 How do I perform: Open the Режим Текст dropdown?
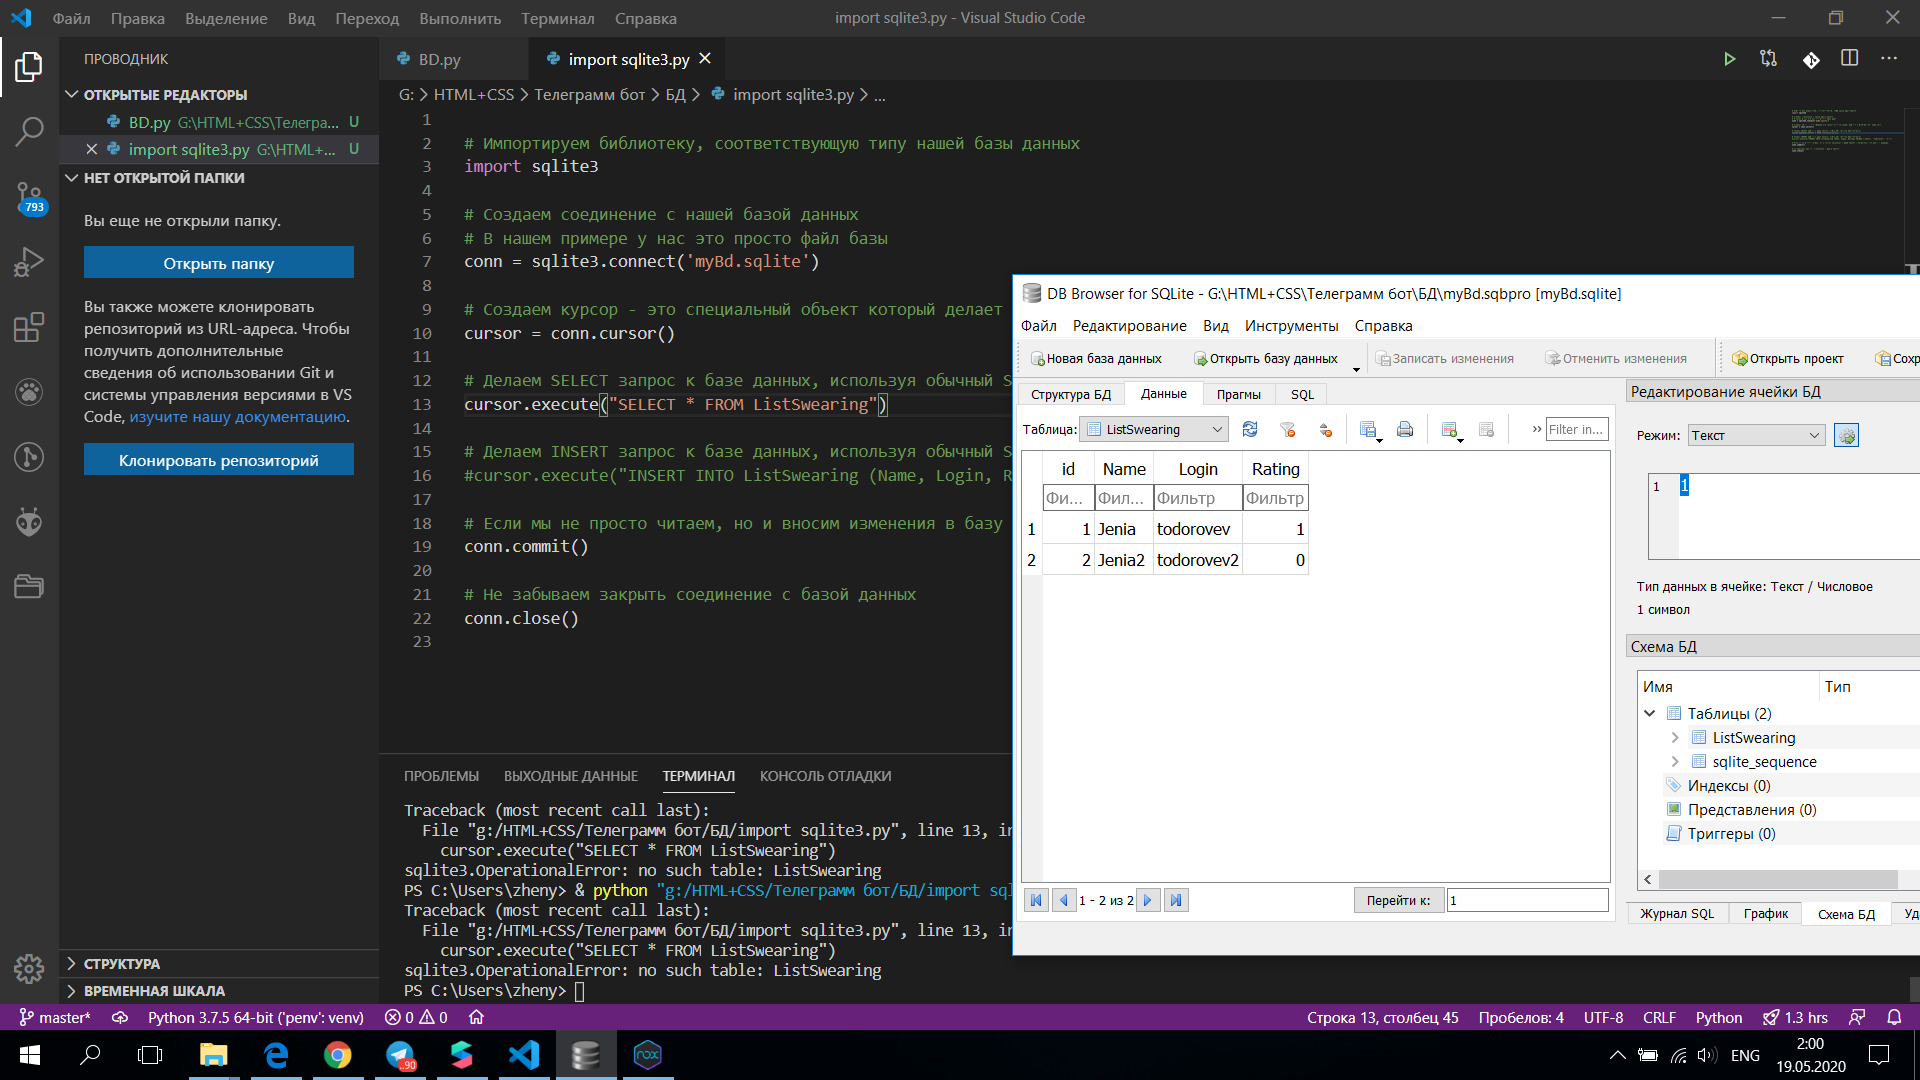pyautogui.click(x=1756, y=435)
